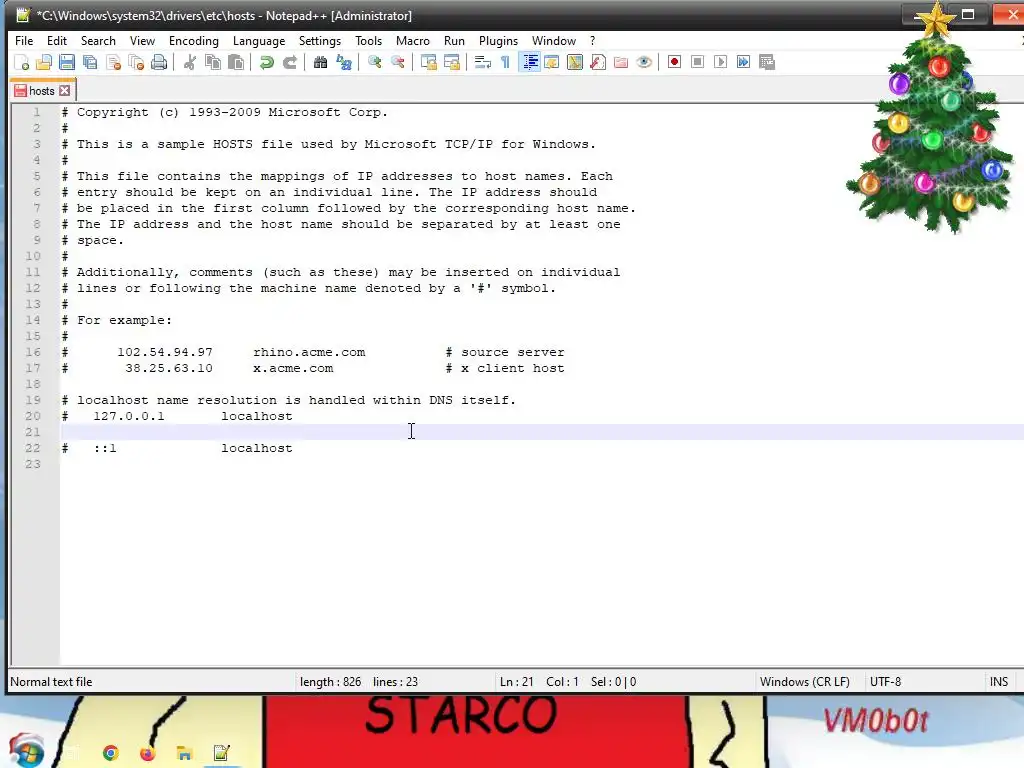
Task: Create a new document with toolbar icon
Action: 22,62
